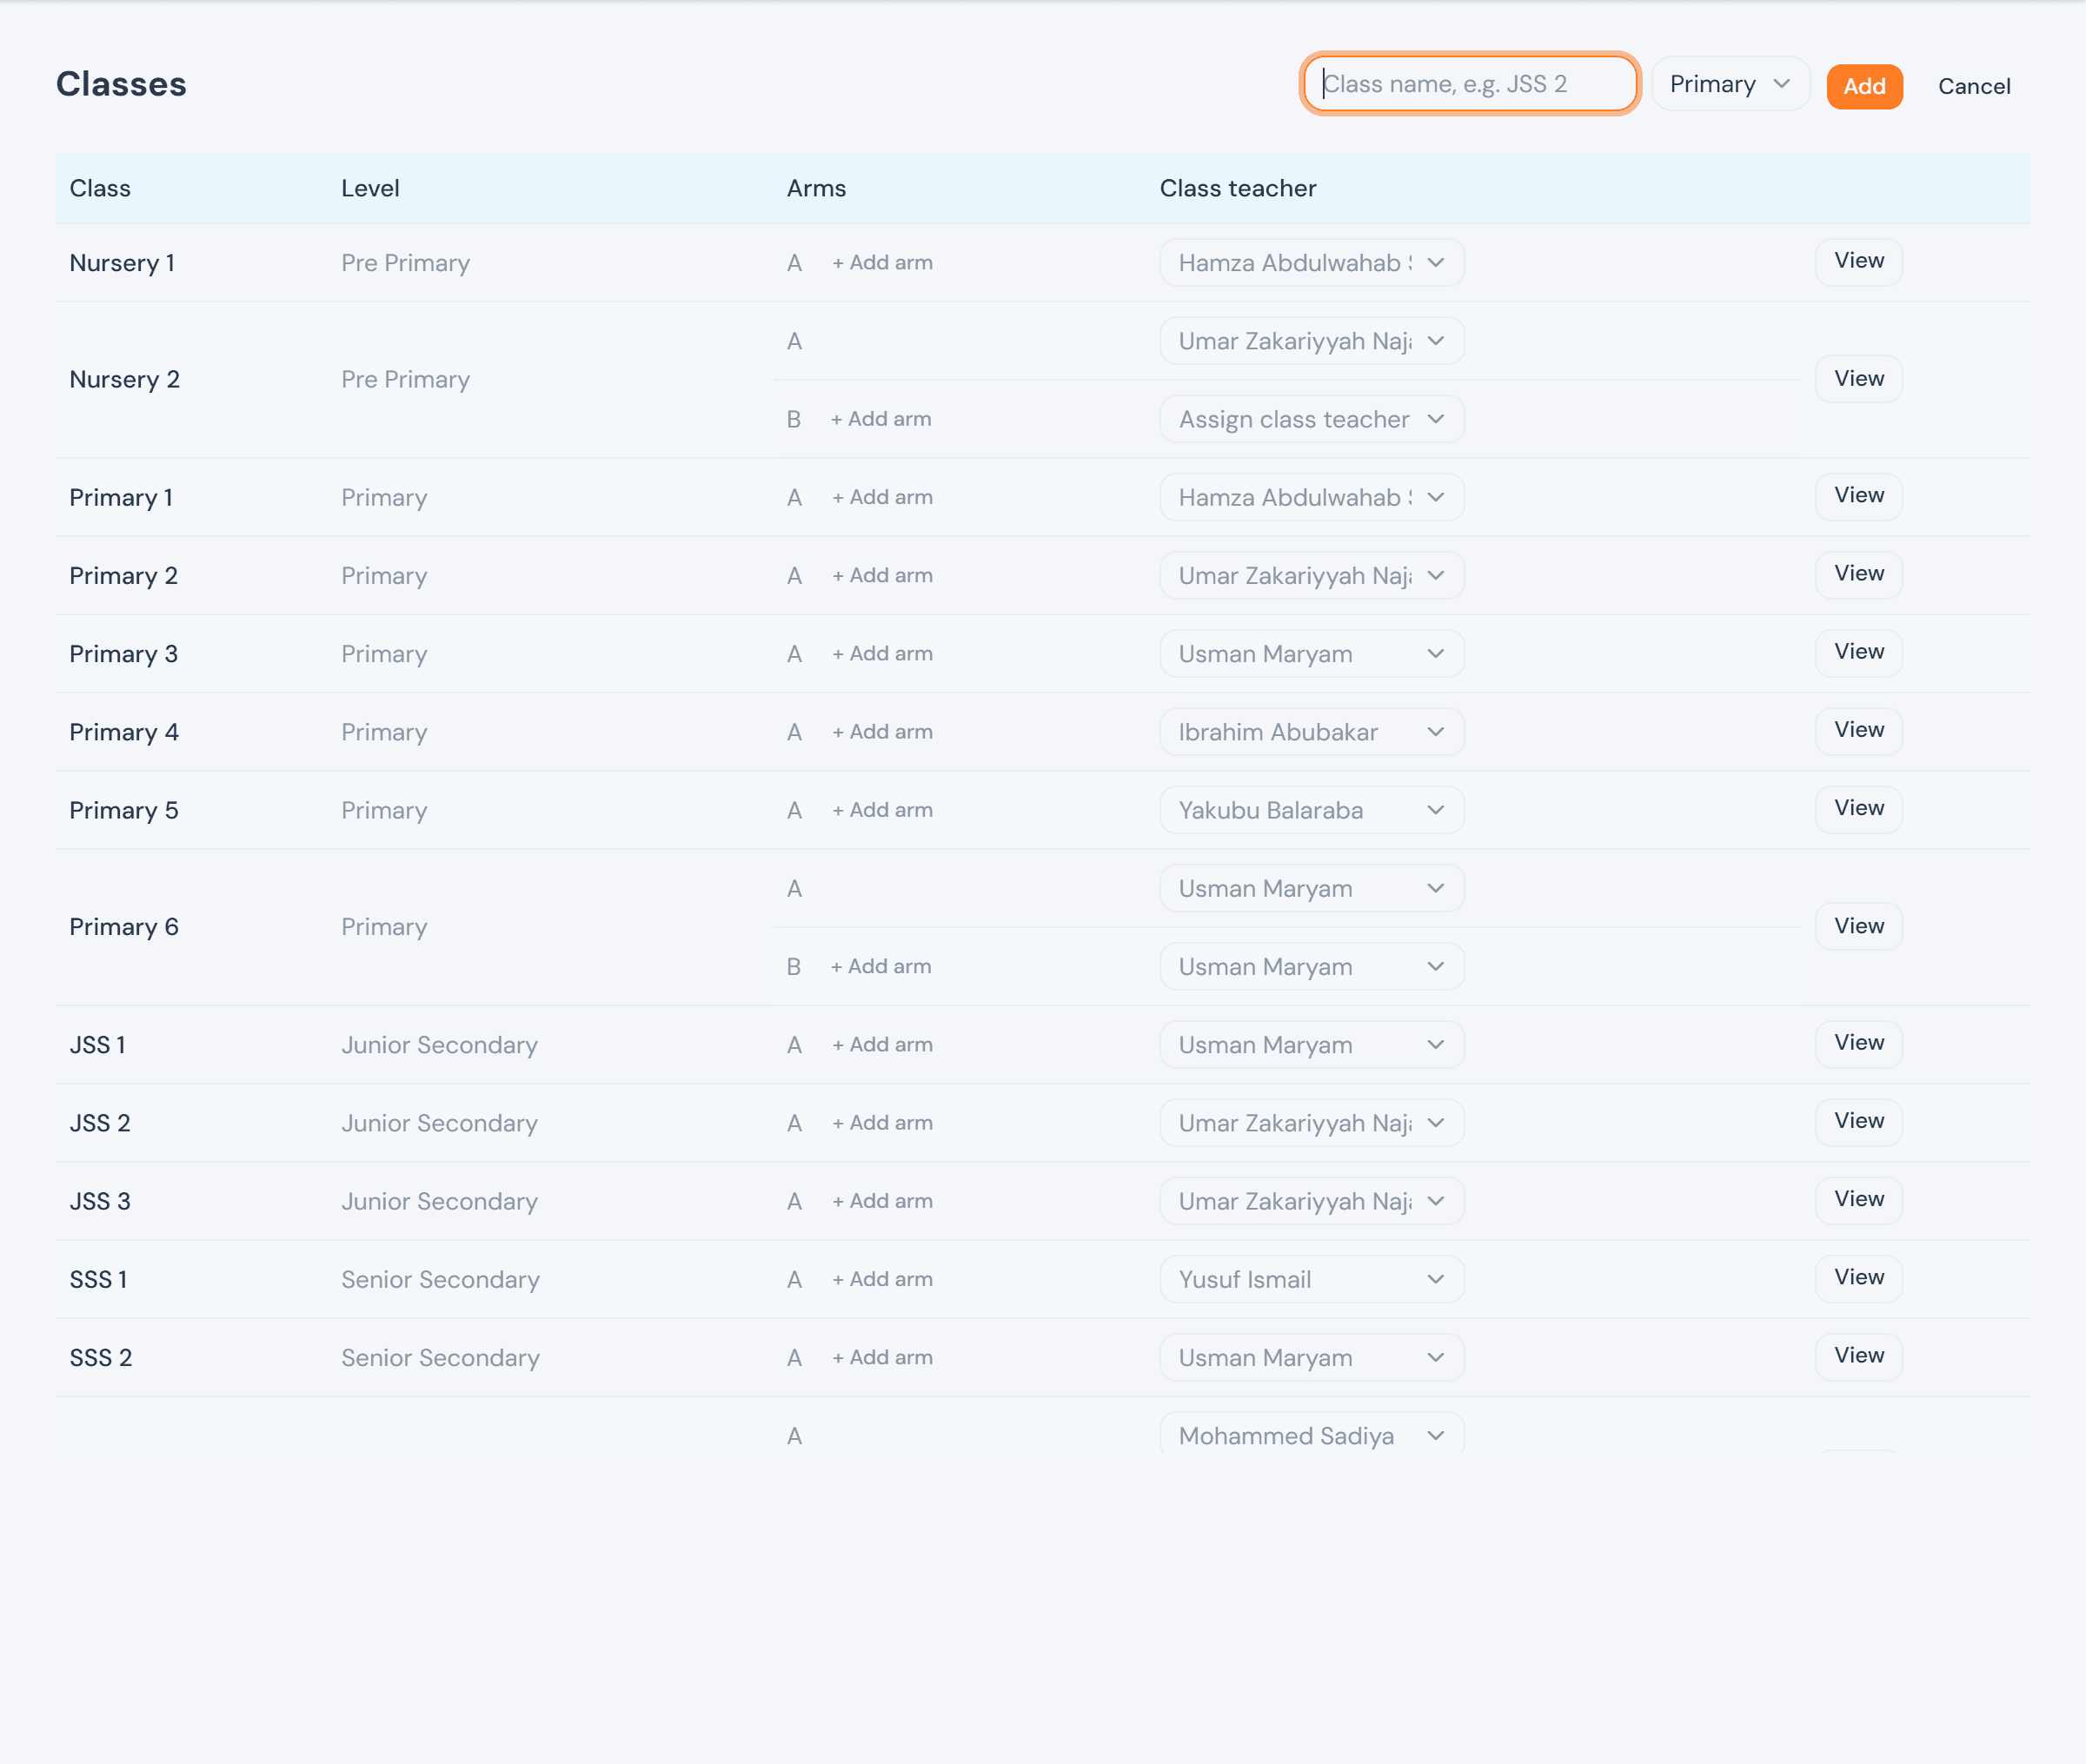View the Nursery 2 class
This screenshot has width=2086, height=1764.
(x=1858, y=379)
